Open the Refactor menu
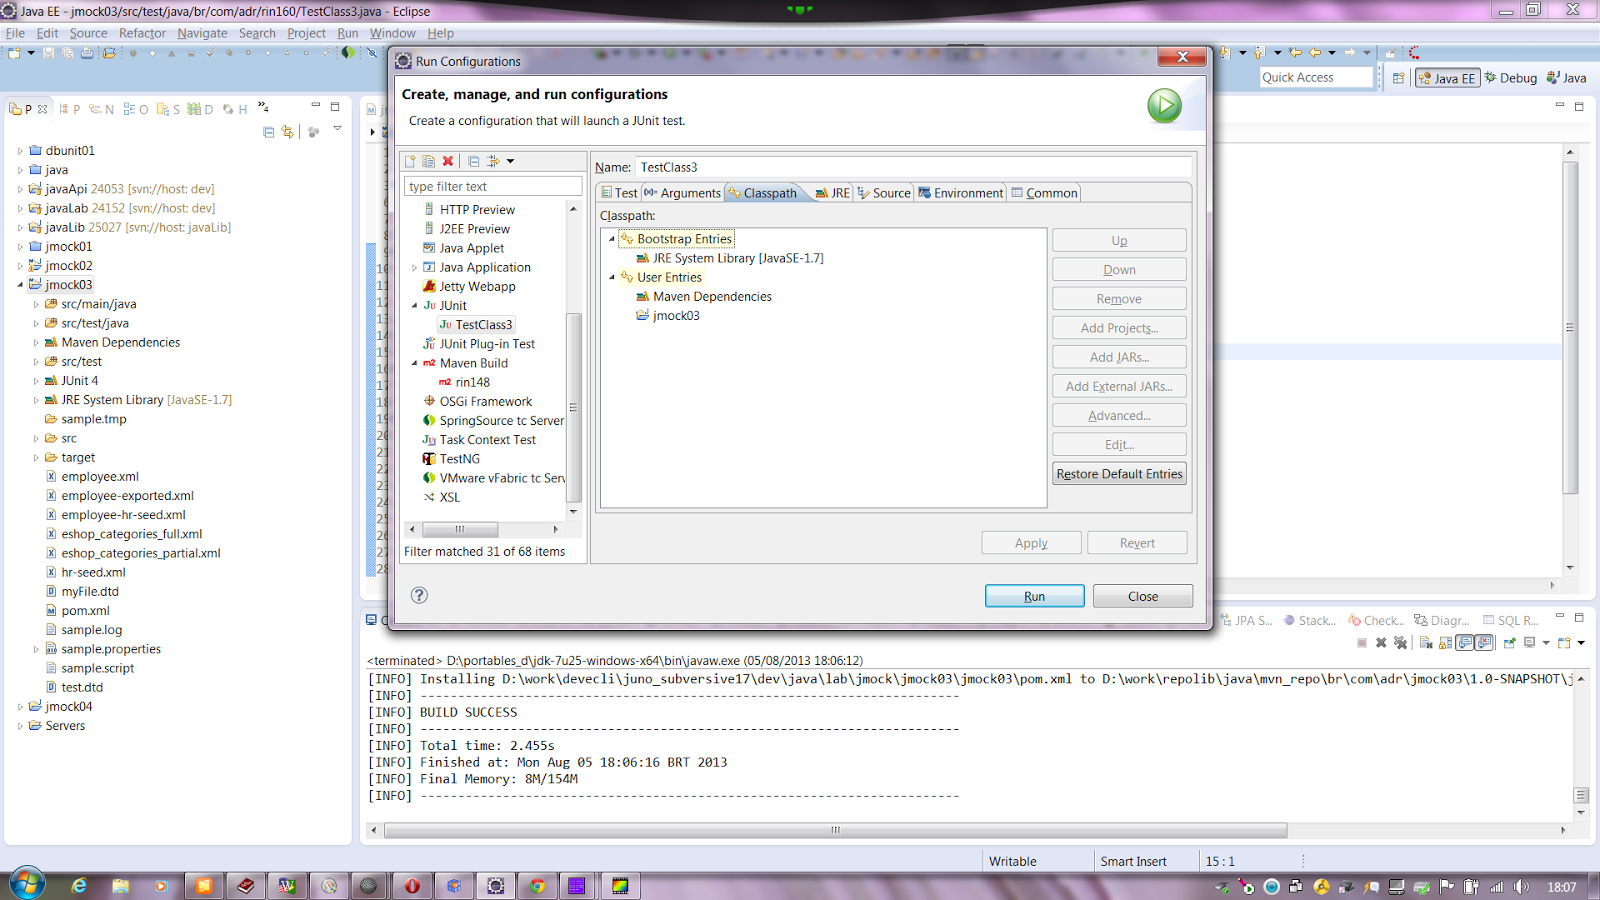 (x=142, y=33)
